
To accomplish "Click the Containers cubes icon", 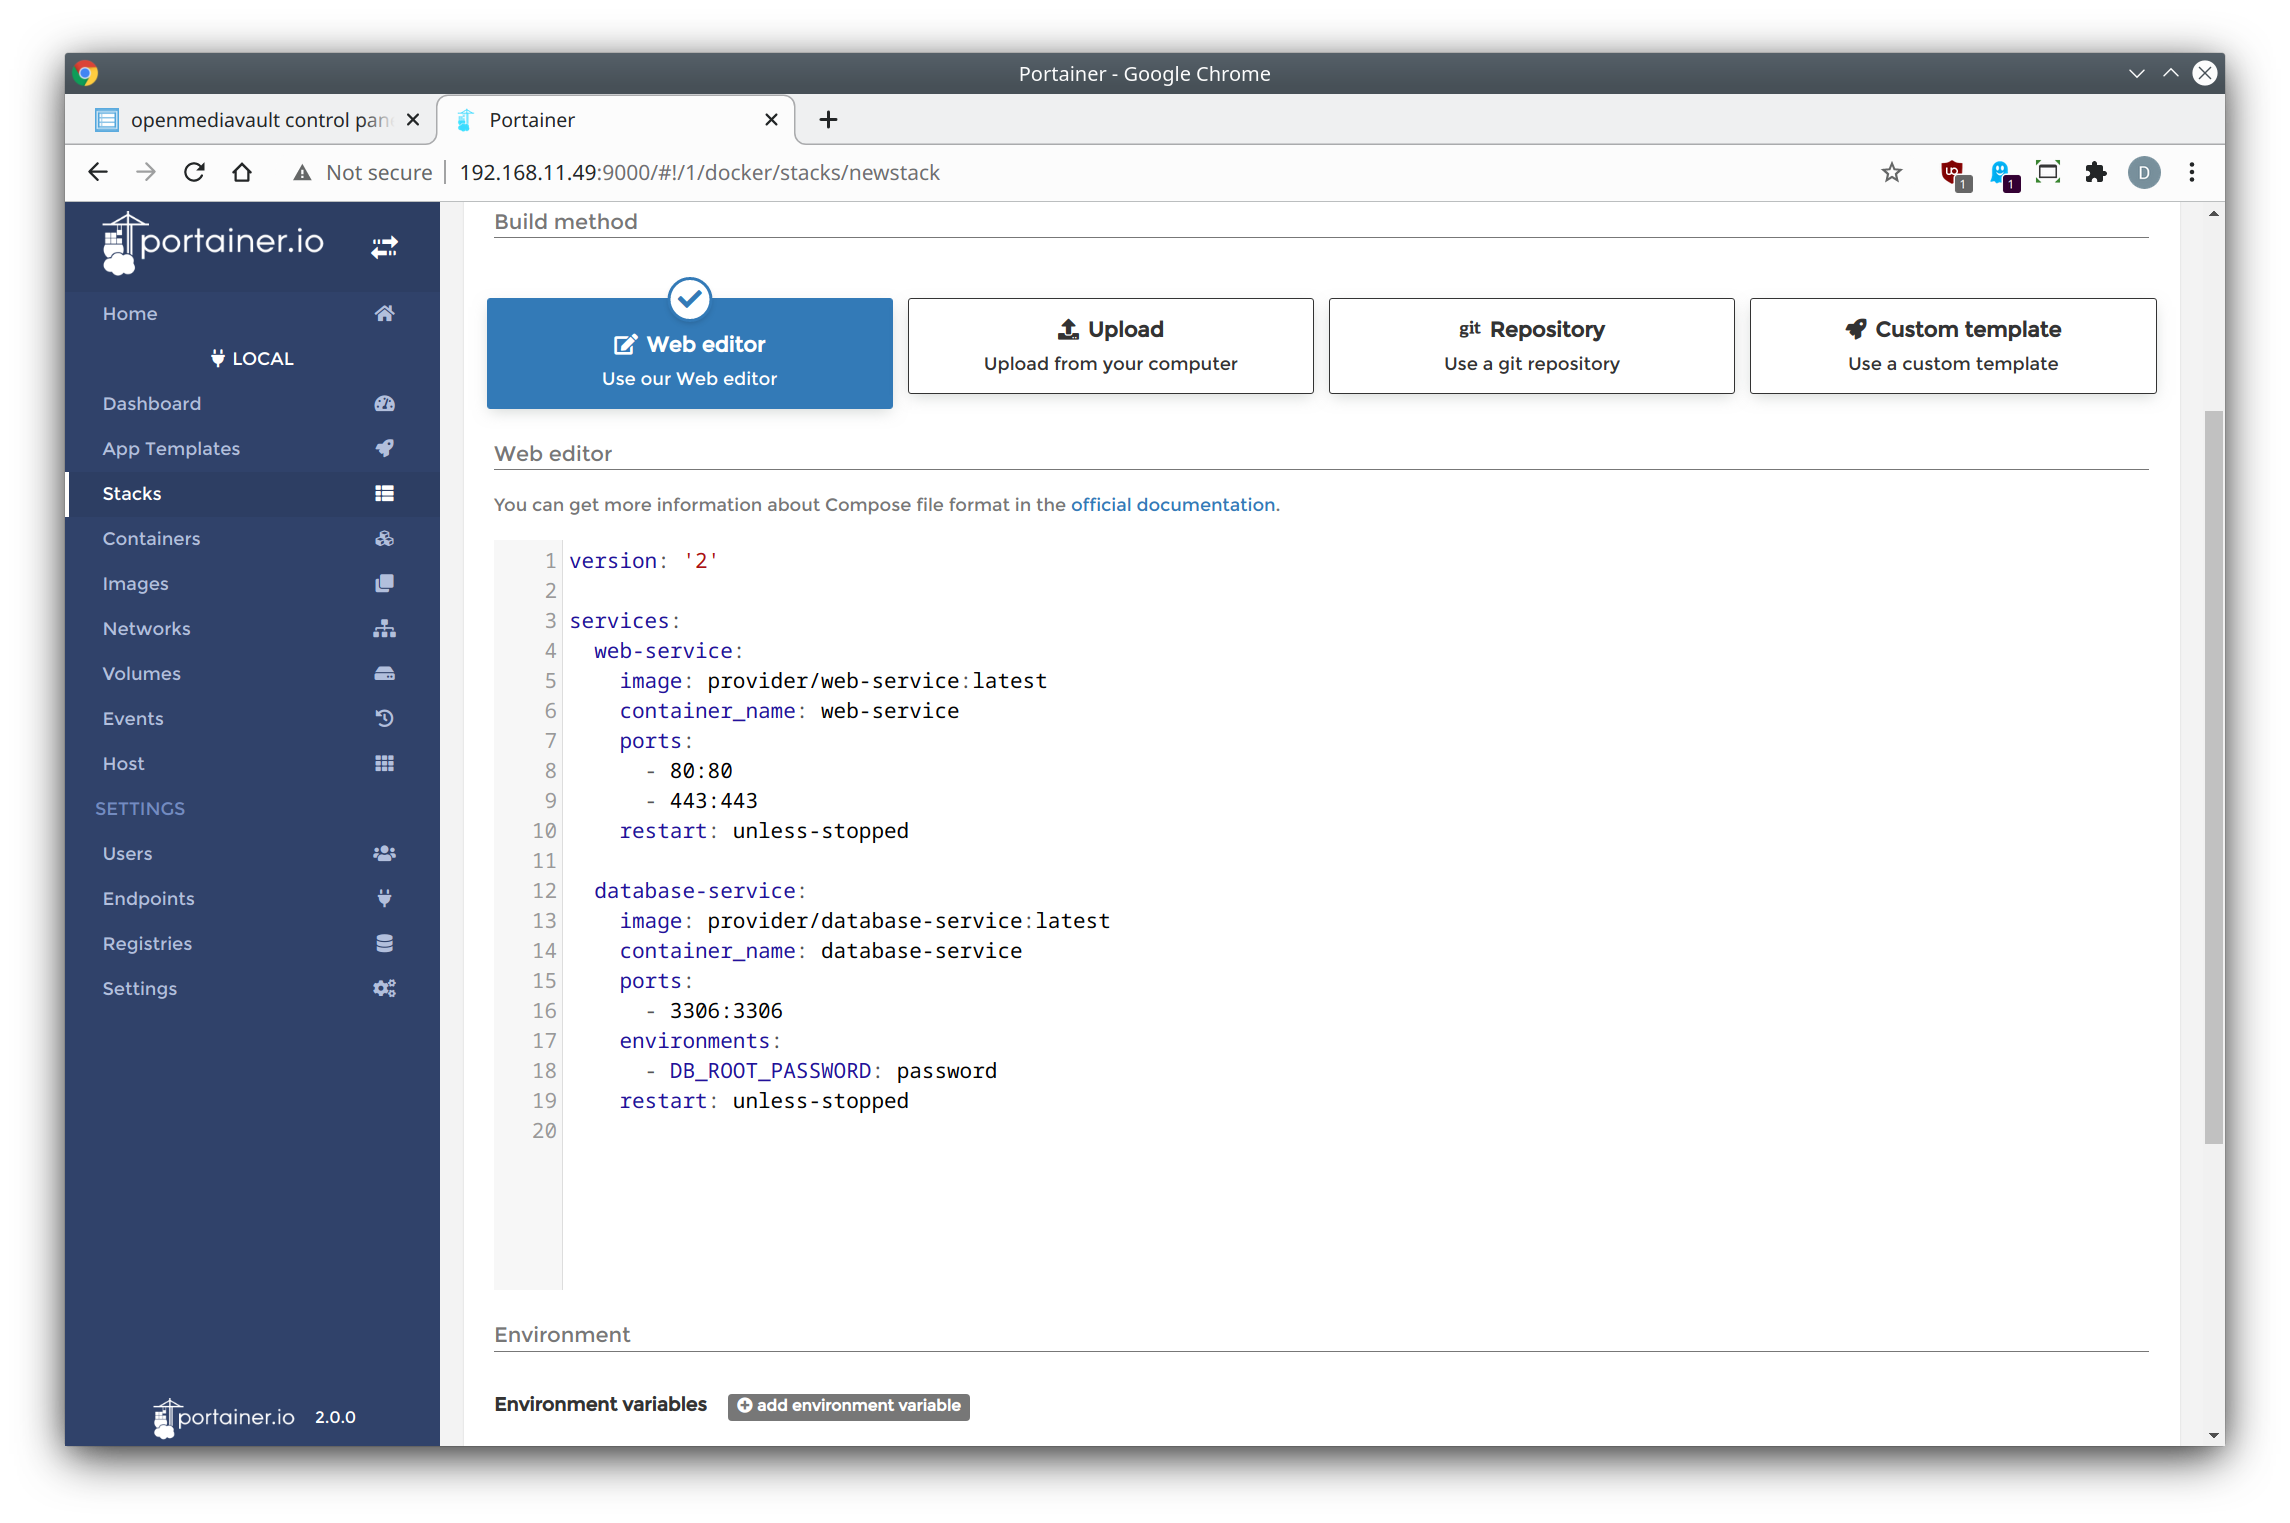I will click(384, 539).
